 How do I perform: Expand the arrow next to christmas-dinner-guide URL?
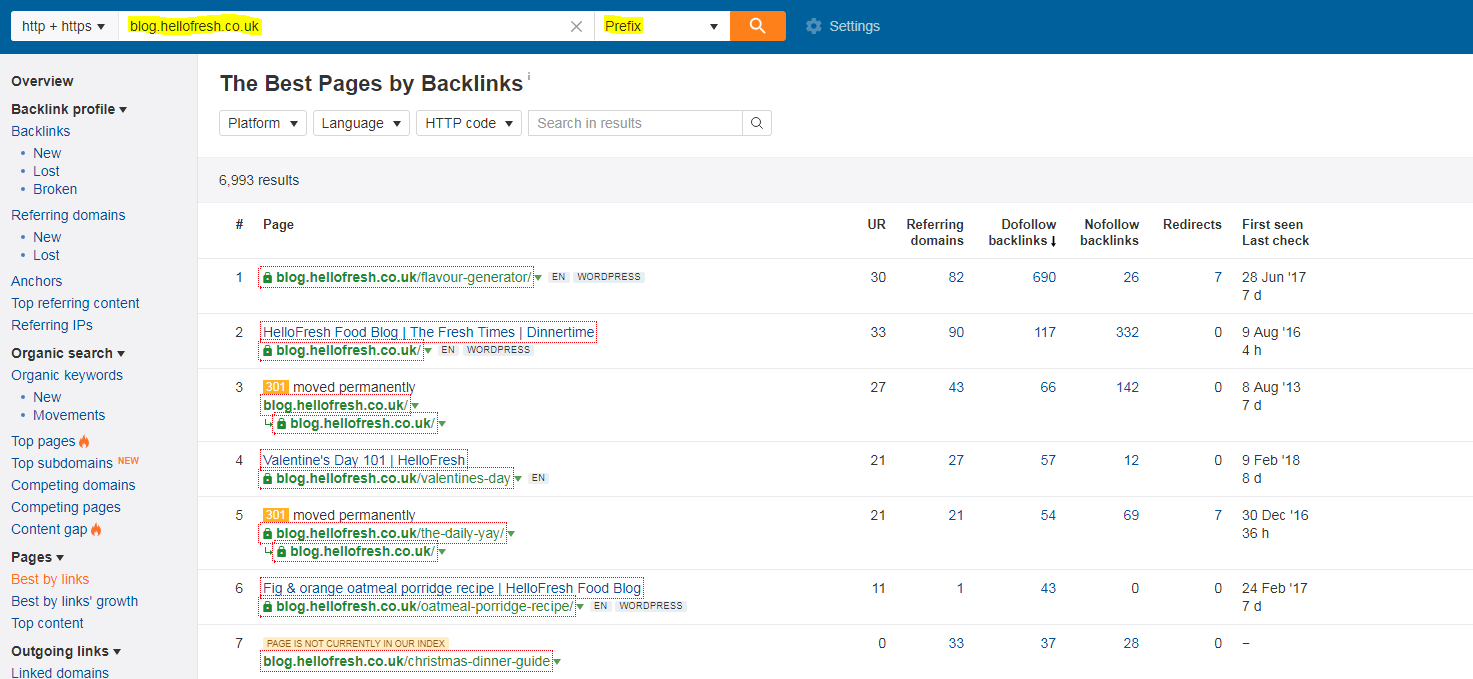[x=557, y=662]
